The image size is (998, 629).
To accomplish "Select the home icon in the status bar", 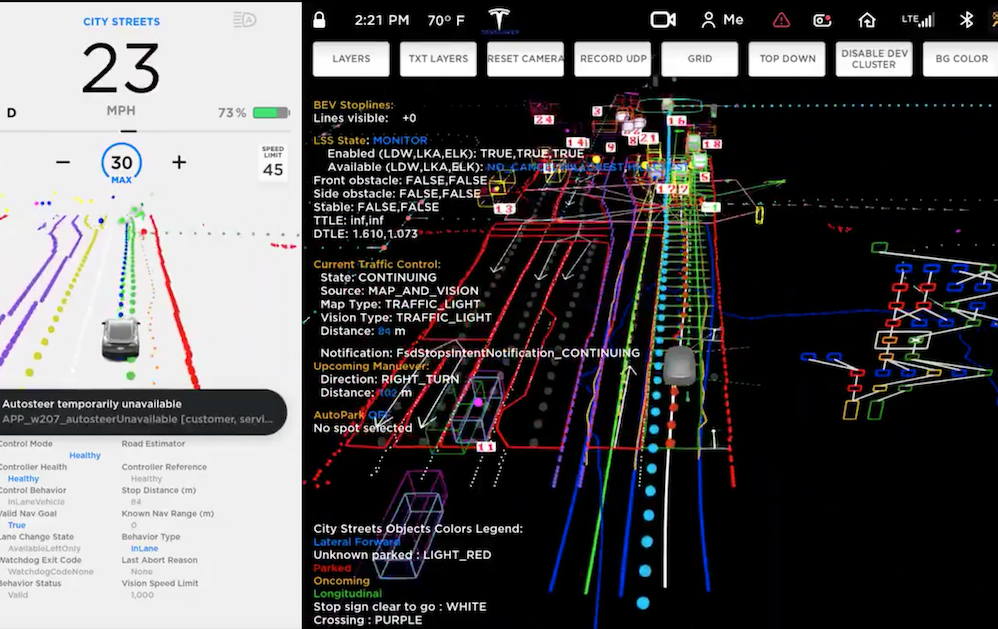I will click(869, 19).
